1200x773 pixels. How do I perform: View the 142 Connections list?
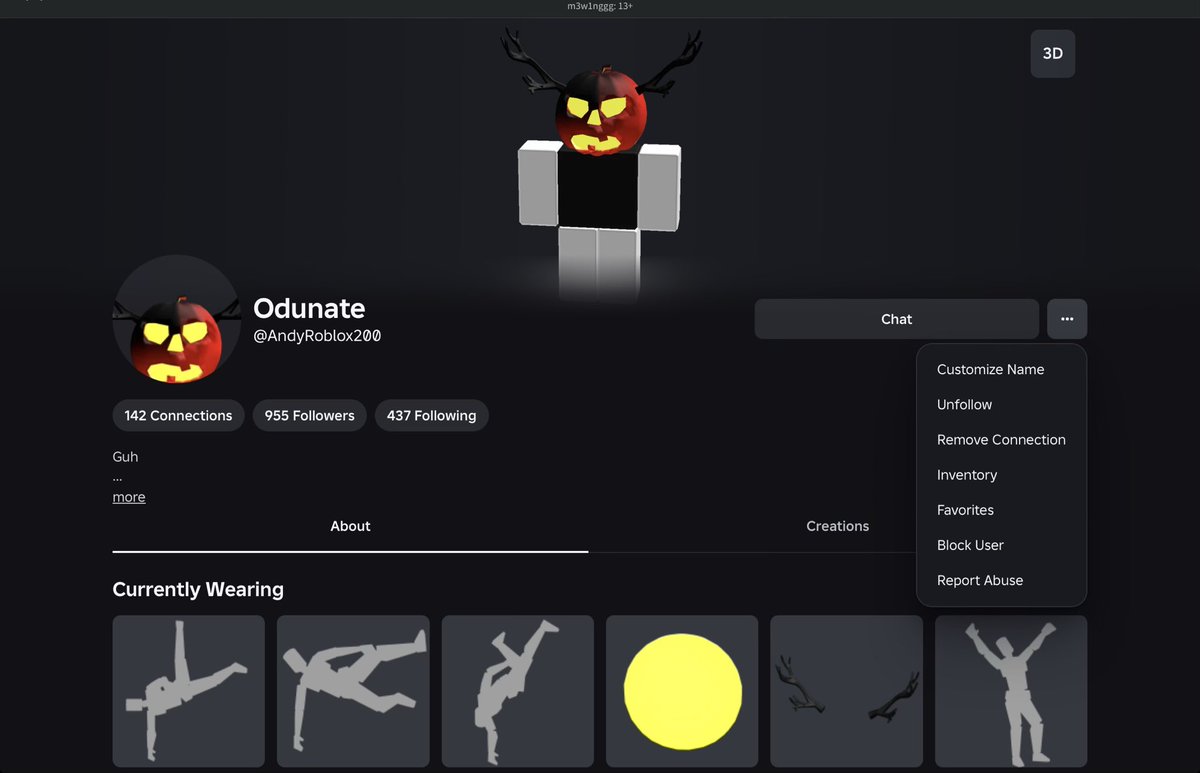[178, 415]
